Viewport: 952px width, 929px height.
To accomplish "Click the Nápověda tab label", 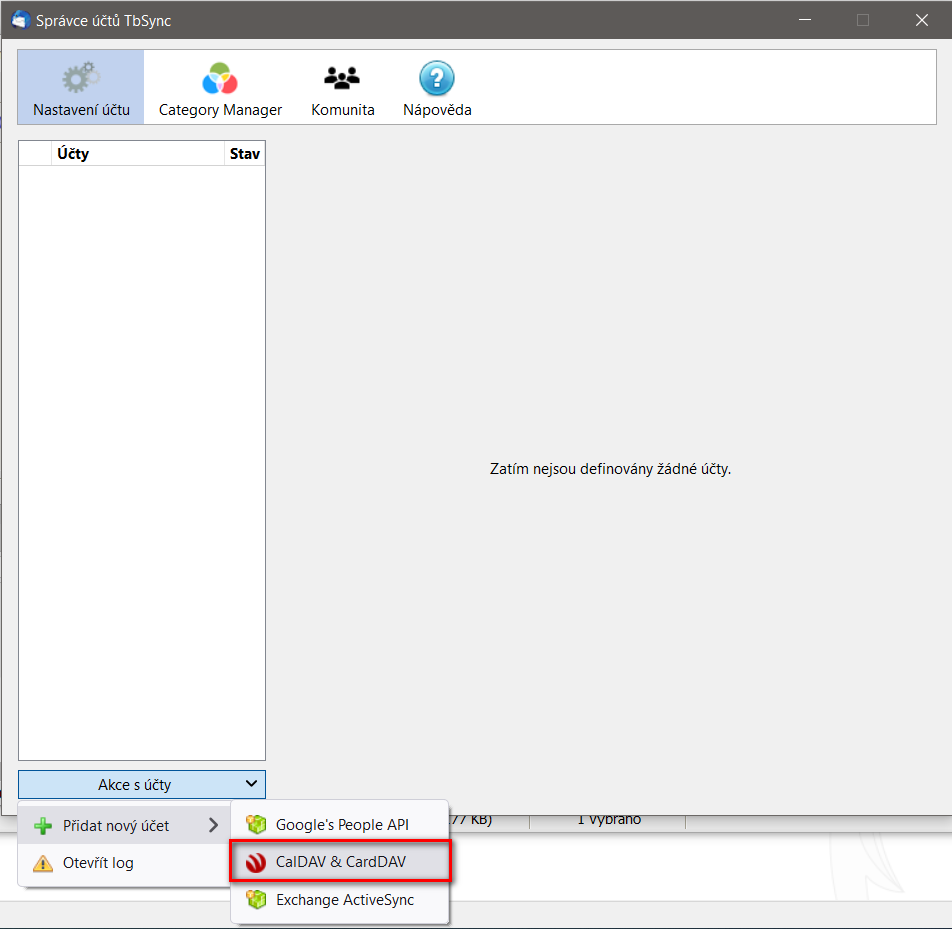I will tap(437, 110).
